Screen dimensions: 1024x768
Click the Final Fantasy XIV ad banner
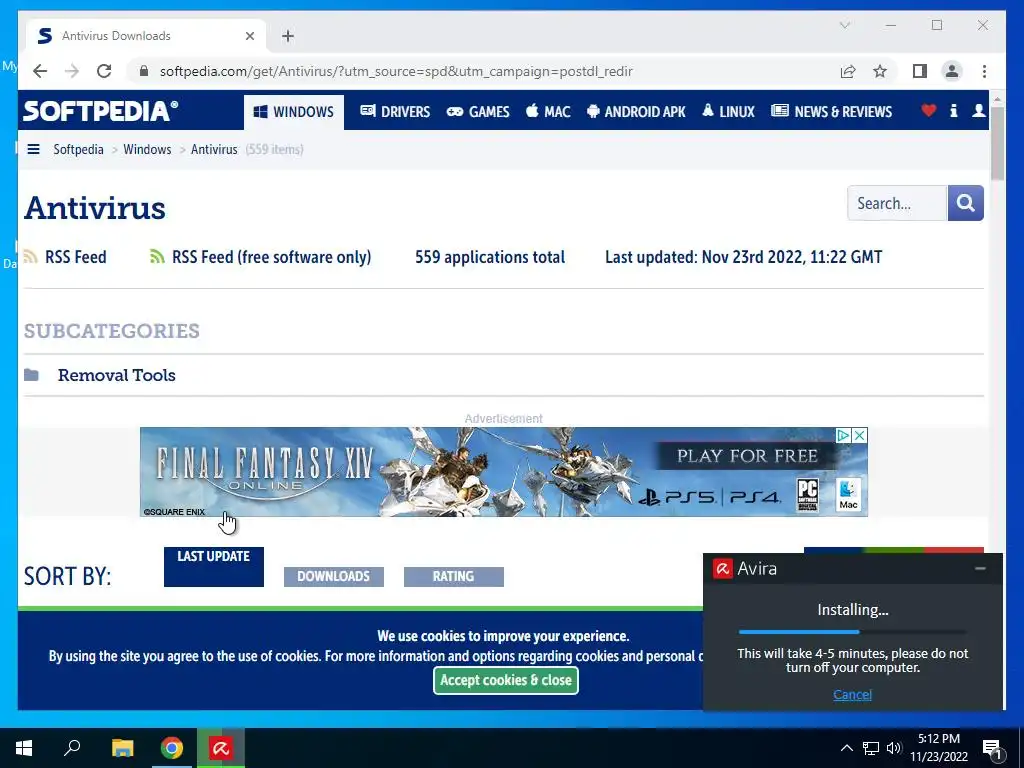tap(504, 472)
